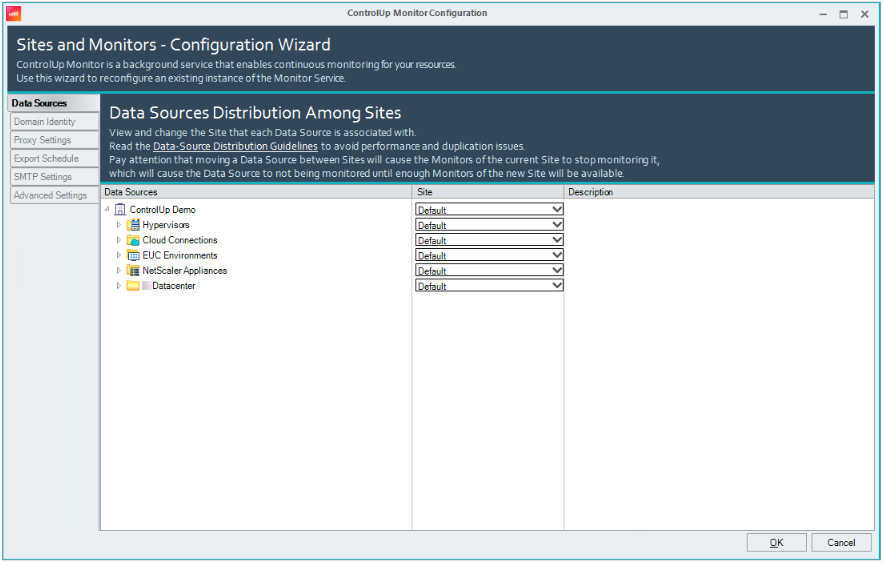This screenshot has width=883, height=562.
Task: Select the Hypervisors tree label
Action: [166, 225]
